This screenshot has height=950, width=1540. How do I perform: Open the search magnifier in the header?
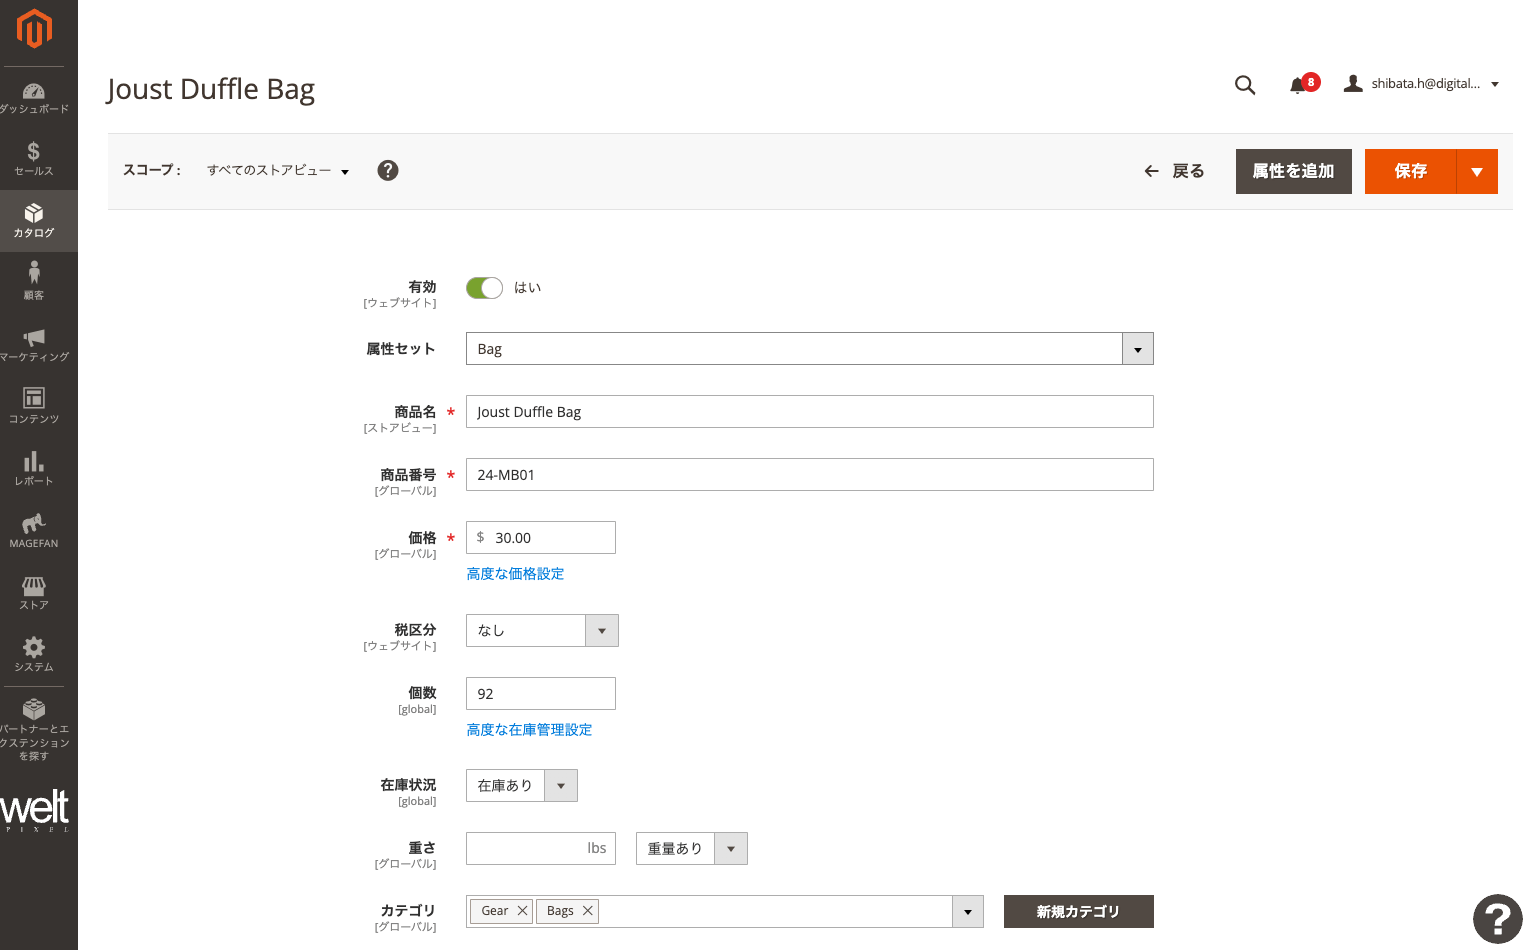[x=1245, y=85]
